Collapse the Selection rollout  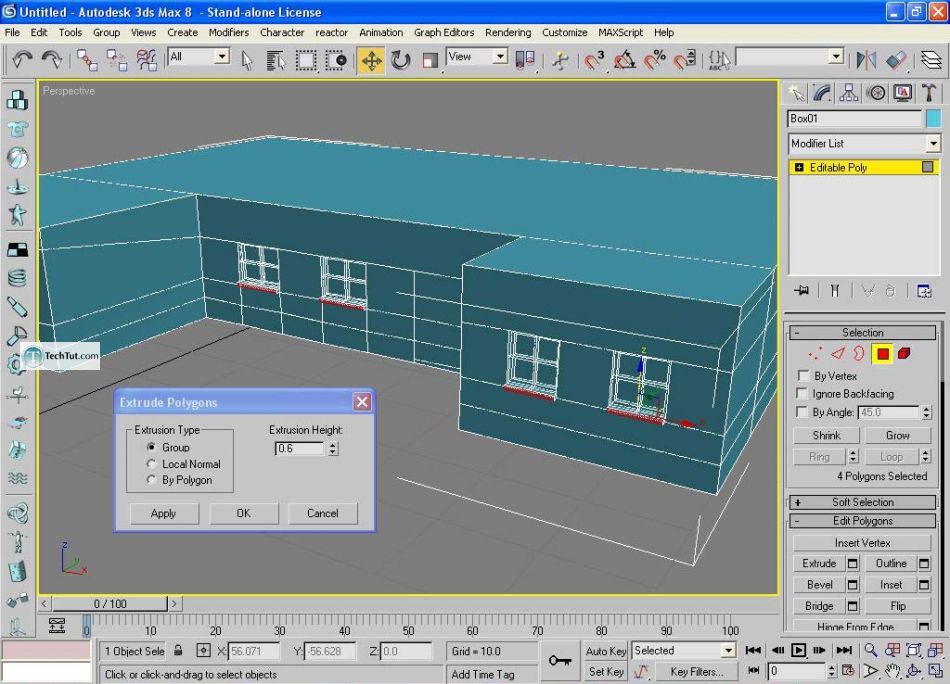click(862, 333)
